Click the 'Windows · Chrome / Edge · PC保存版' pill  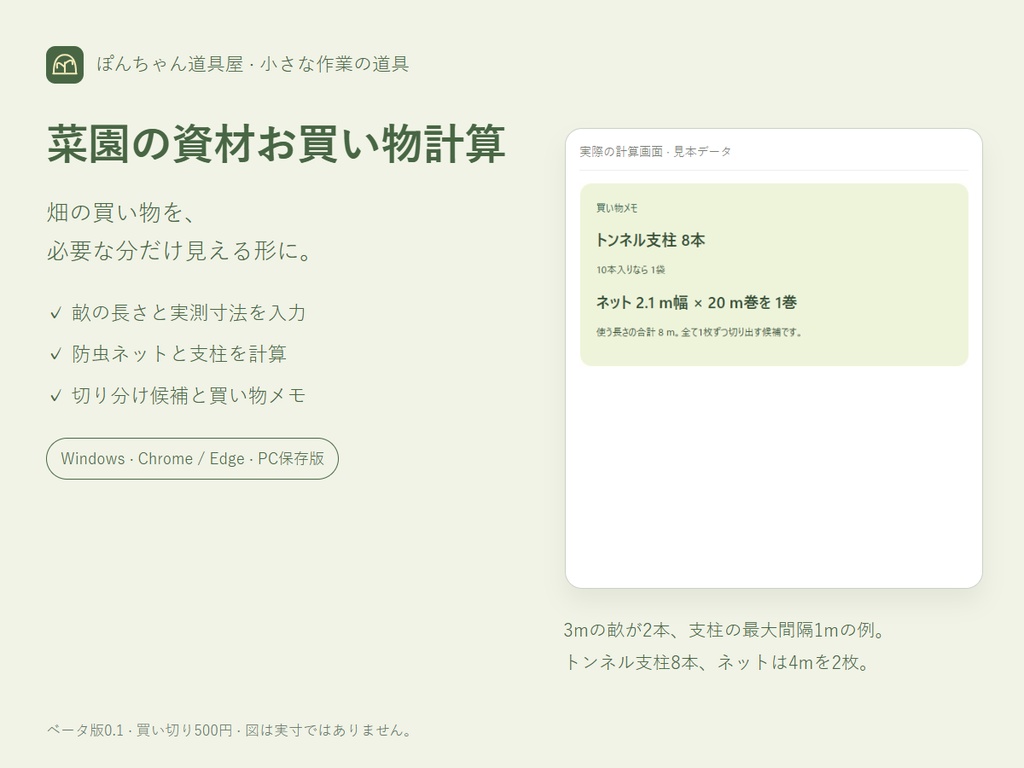click(192, 458)
